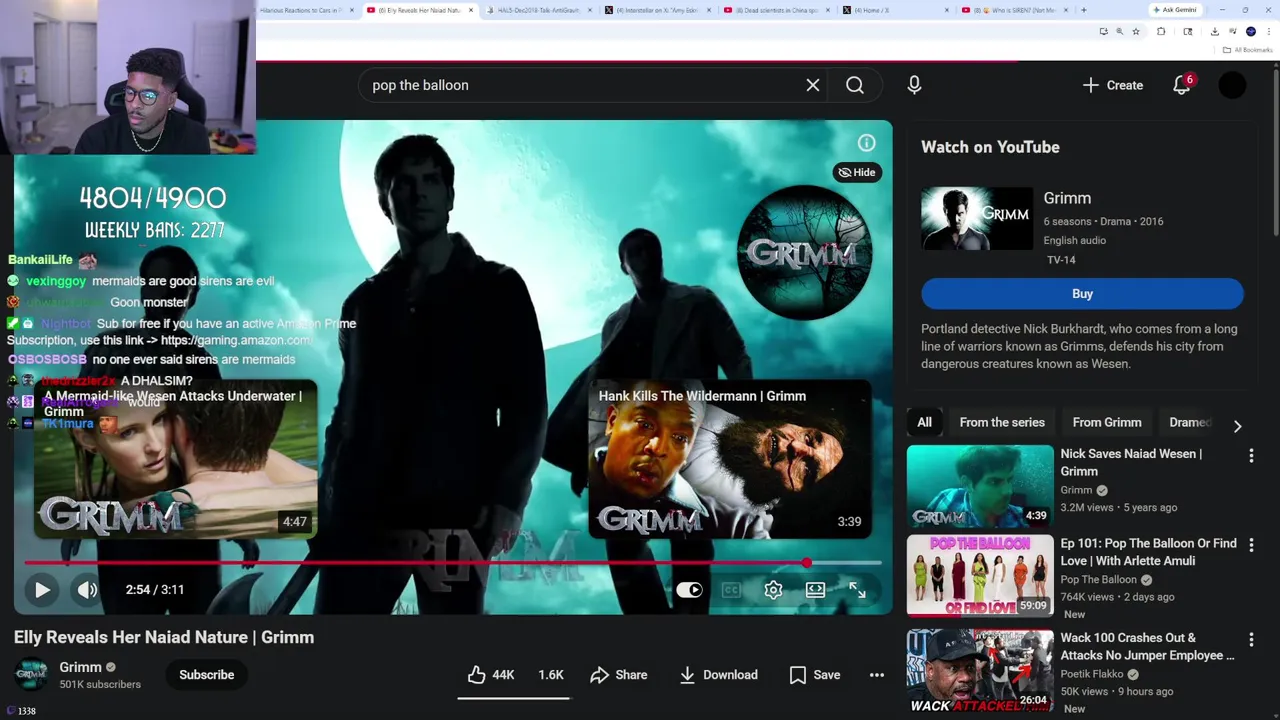Click the page zoom magnifier icon
The width and height of the screenshot is (1280, 720).
tap(1119, 31)
